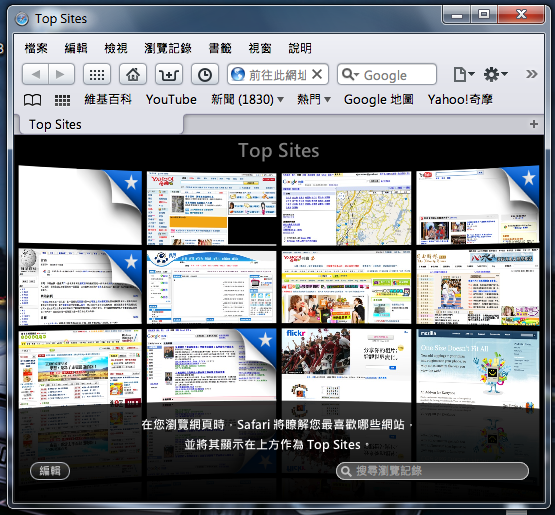The height and width of the screenshot is (515, 555).
Task: Minimize the Top Sites window
Action: pos(457,15)
